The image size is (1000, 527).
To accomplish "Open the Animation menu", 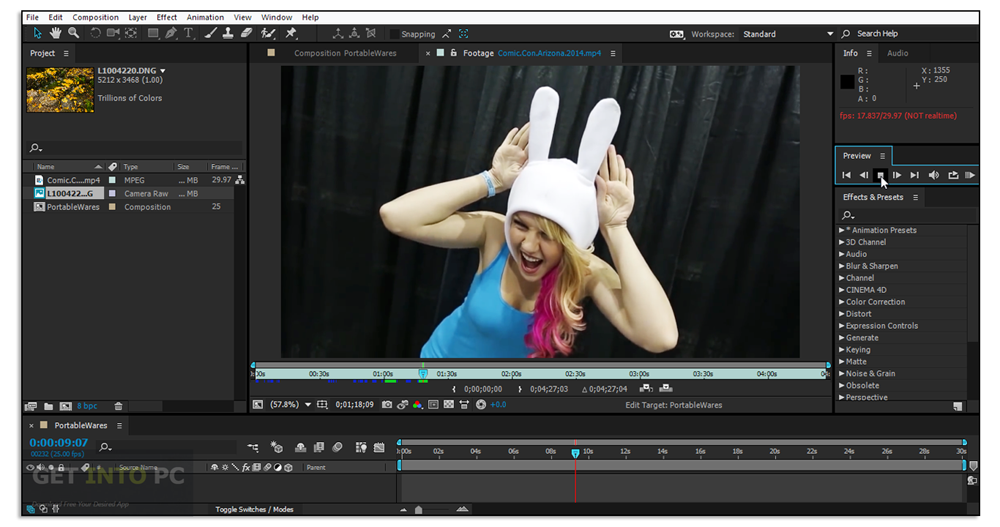I will 205,17.
